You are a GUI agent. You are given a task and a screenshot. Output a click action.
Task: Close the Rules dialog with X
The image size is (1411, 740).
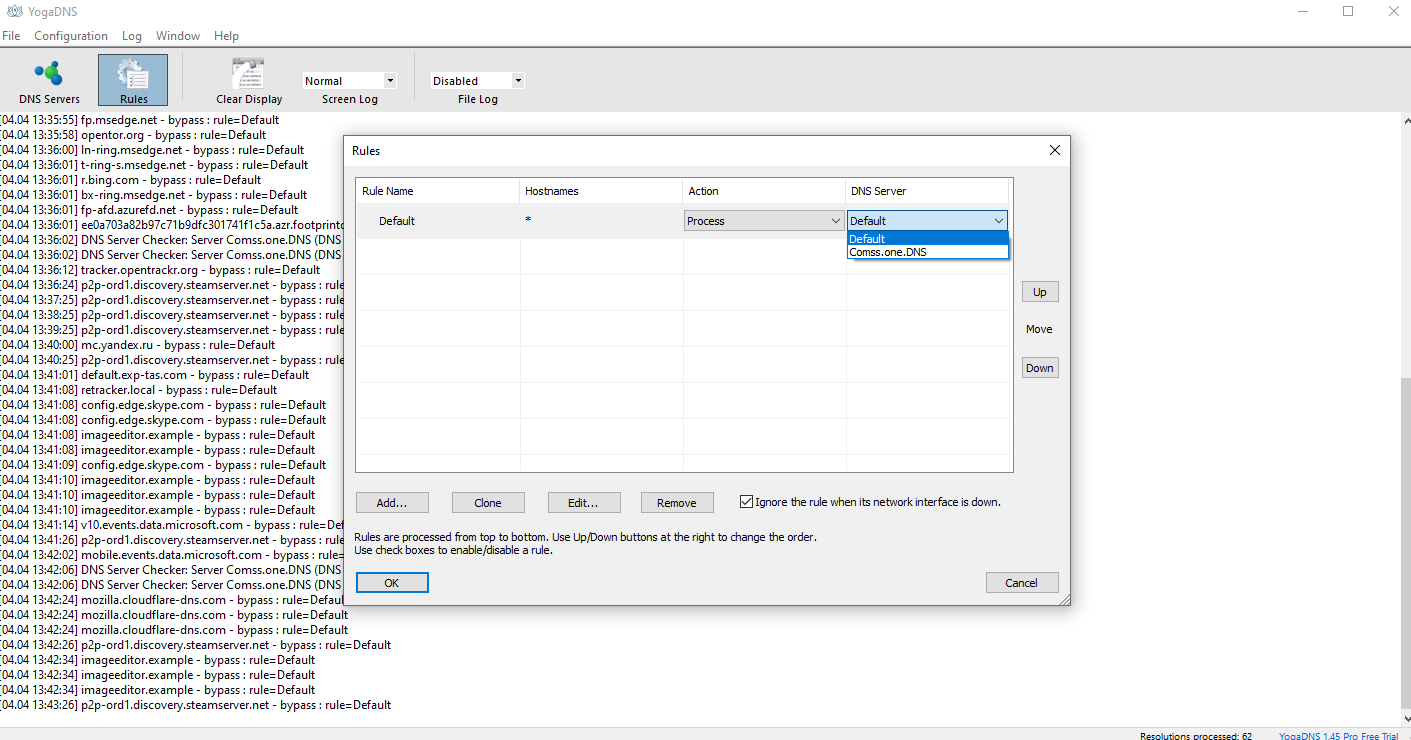1054,150
